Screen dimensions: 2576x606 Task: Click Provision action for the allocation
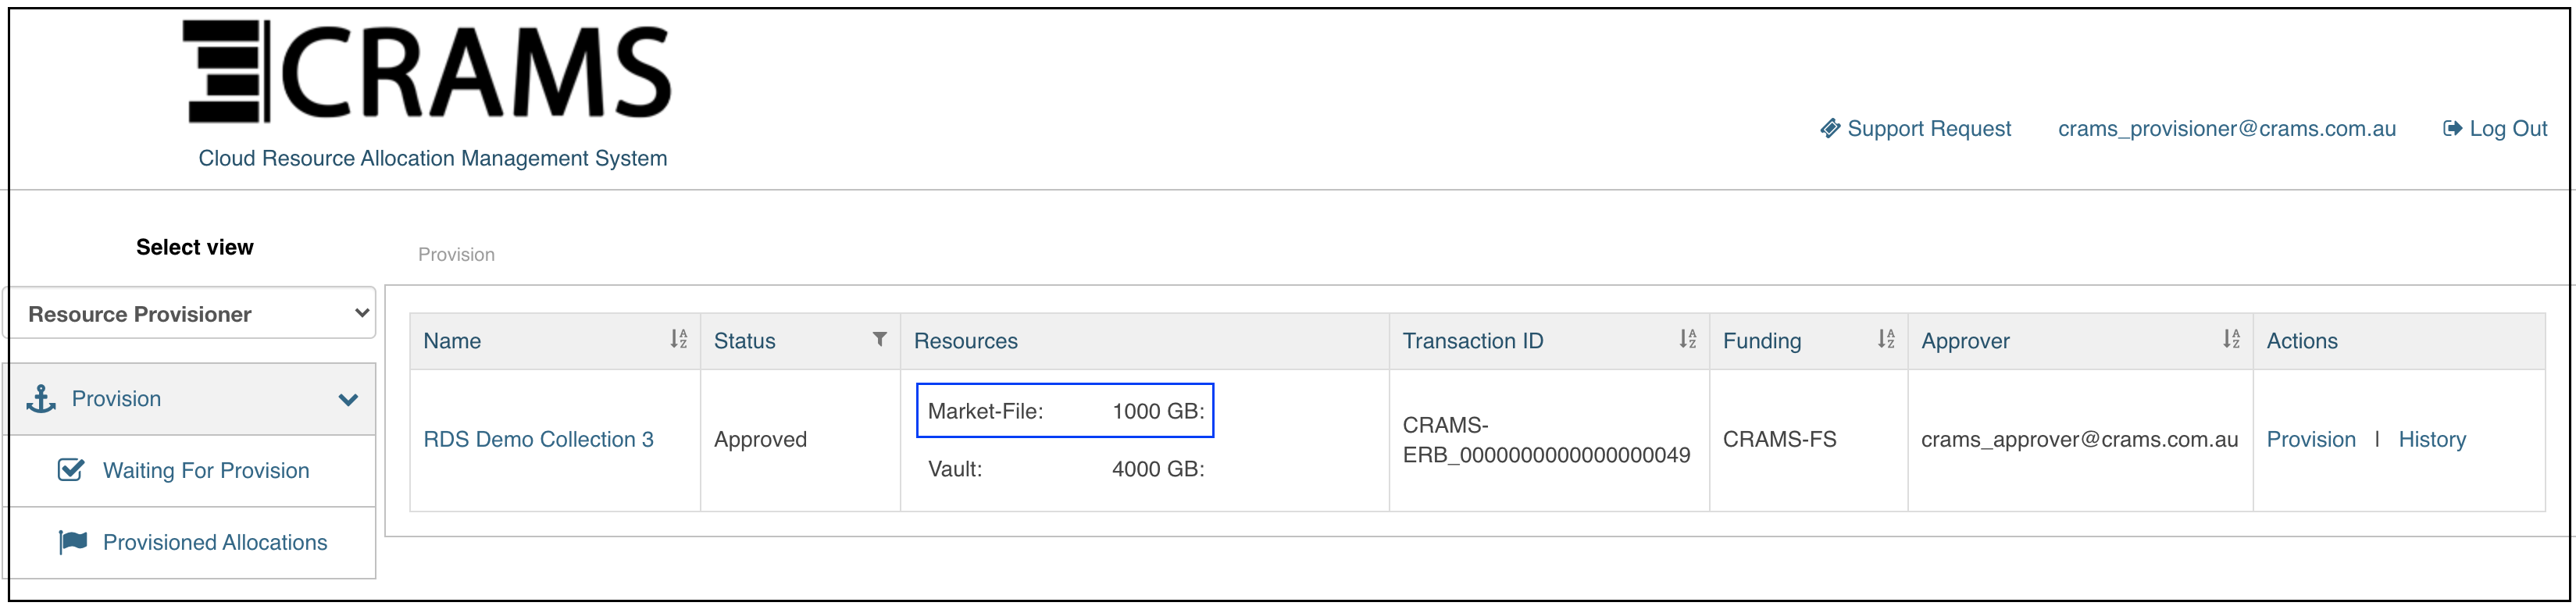tap(2310, 439)
